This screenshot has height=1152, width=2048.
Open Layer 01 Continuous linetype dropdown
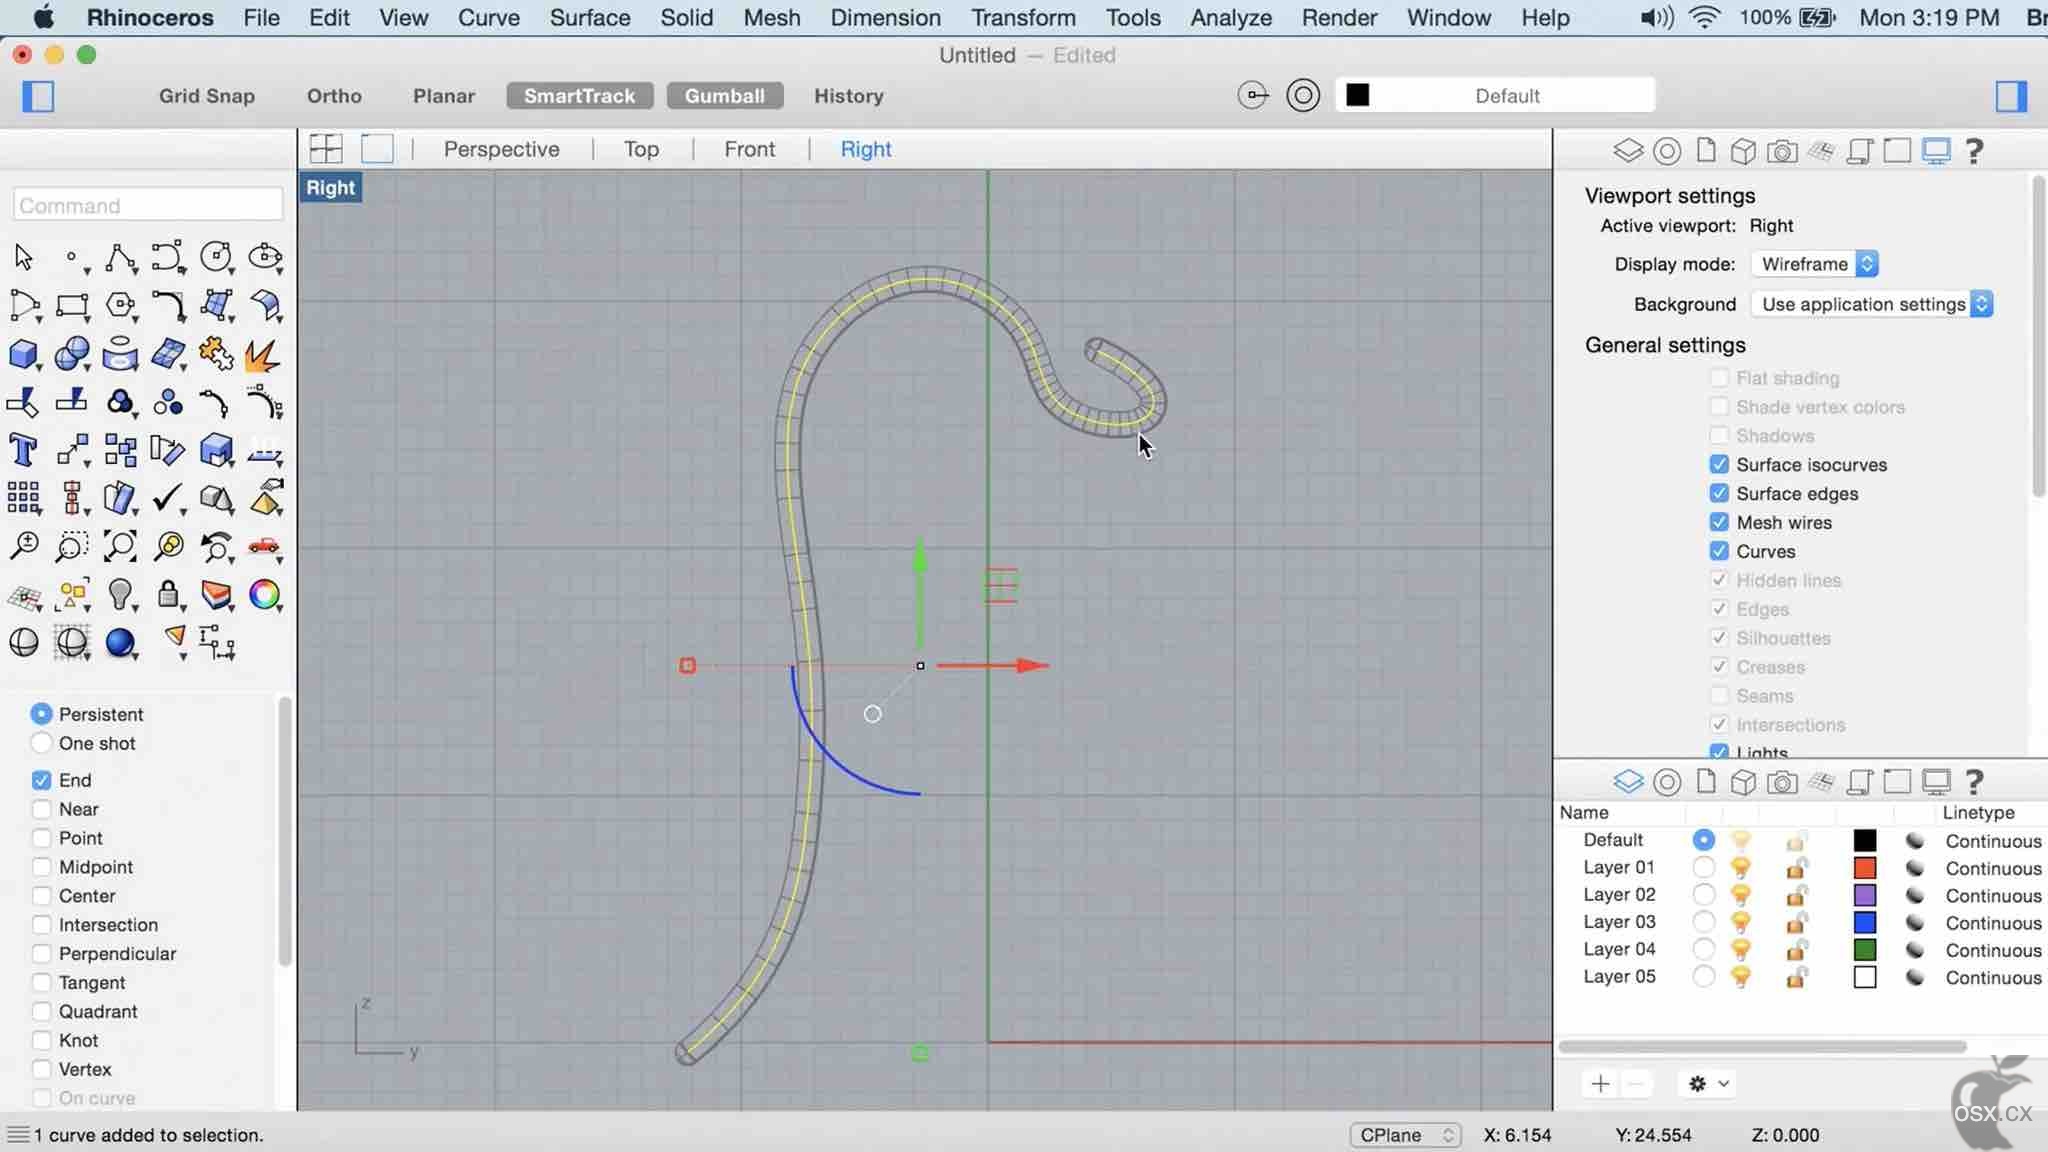pos(1992,868)
